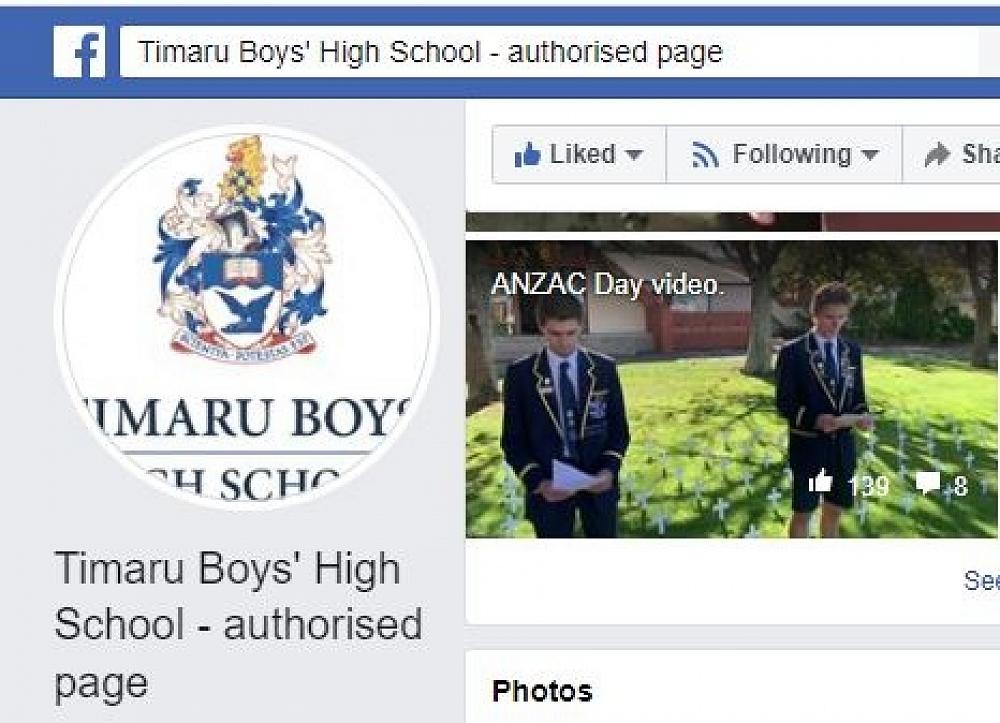This screenshot has width=1000, height=723.
Task: Click the See all link below the video
Action: click(982, 580)
